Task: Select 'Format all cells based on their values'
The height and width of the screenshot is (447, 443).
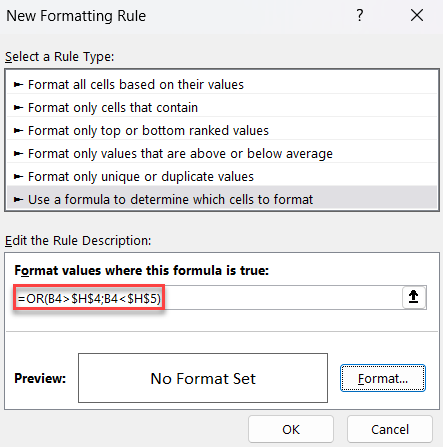Action: 222,85
